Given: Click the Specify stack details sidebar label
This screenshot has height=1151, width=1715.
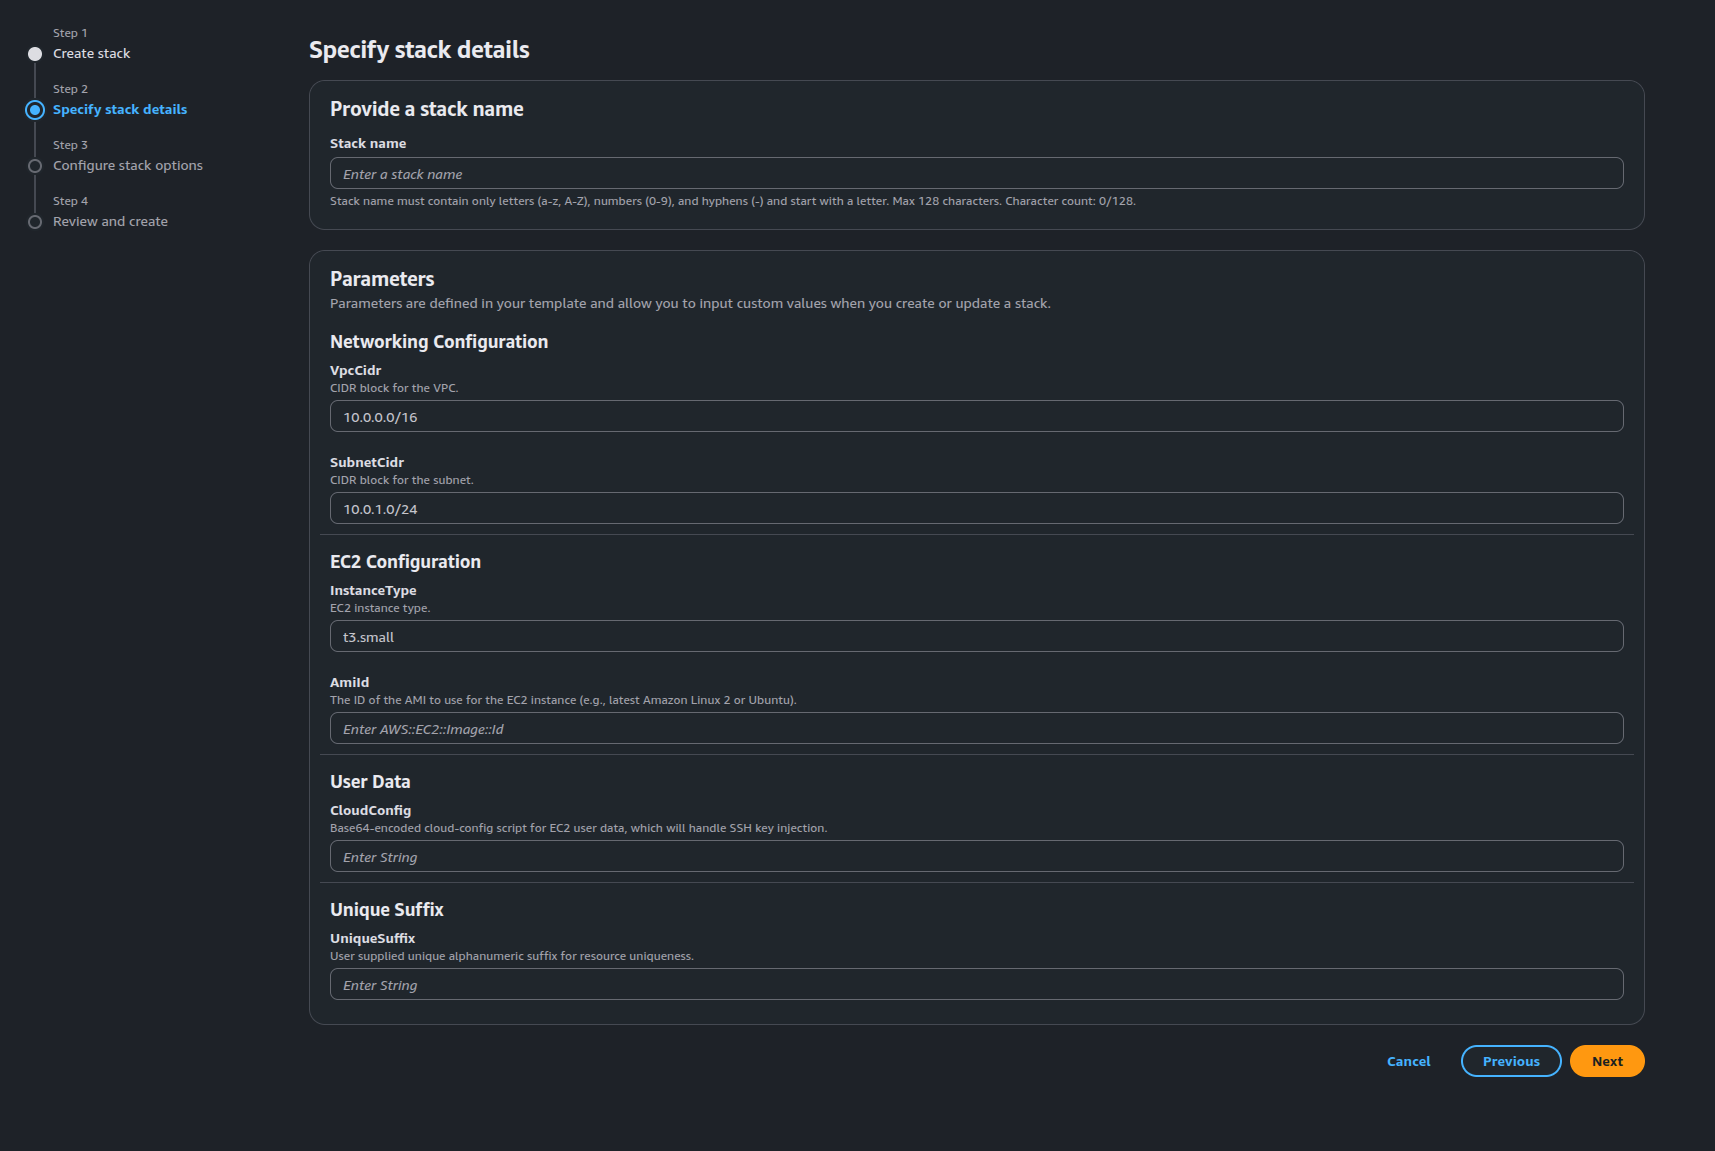Looking at the screenshot, I should click(x=119, y=109).
